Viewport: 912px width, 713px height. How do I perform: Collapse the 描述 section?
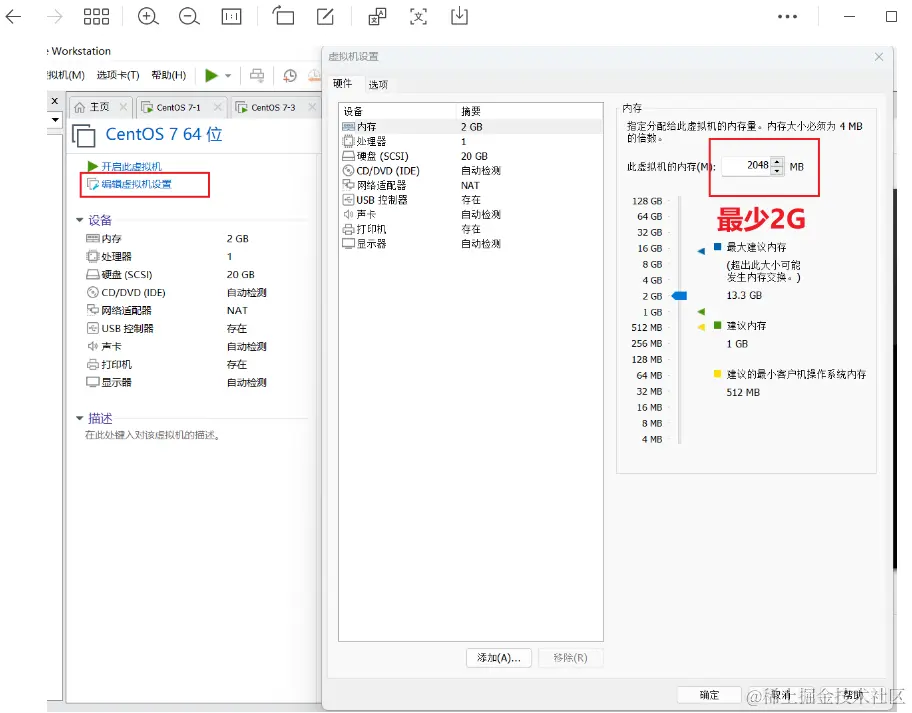pos(80,418)
